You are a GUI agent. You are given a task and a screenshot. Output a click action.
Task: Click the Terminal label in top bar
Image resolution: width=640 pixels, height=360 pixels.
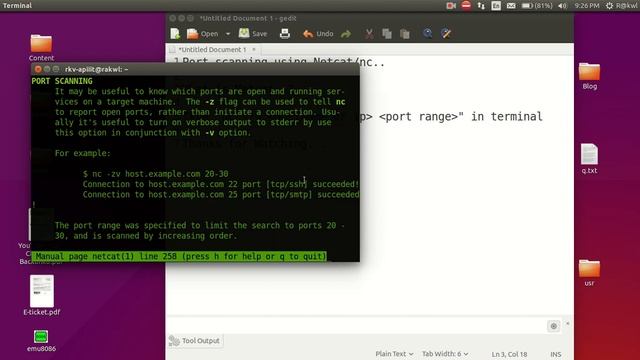(17, 6)
